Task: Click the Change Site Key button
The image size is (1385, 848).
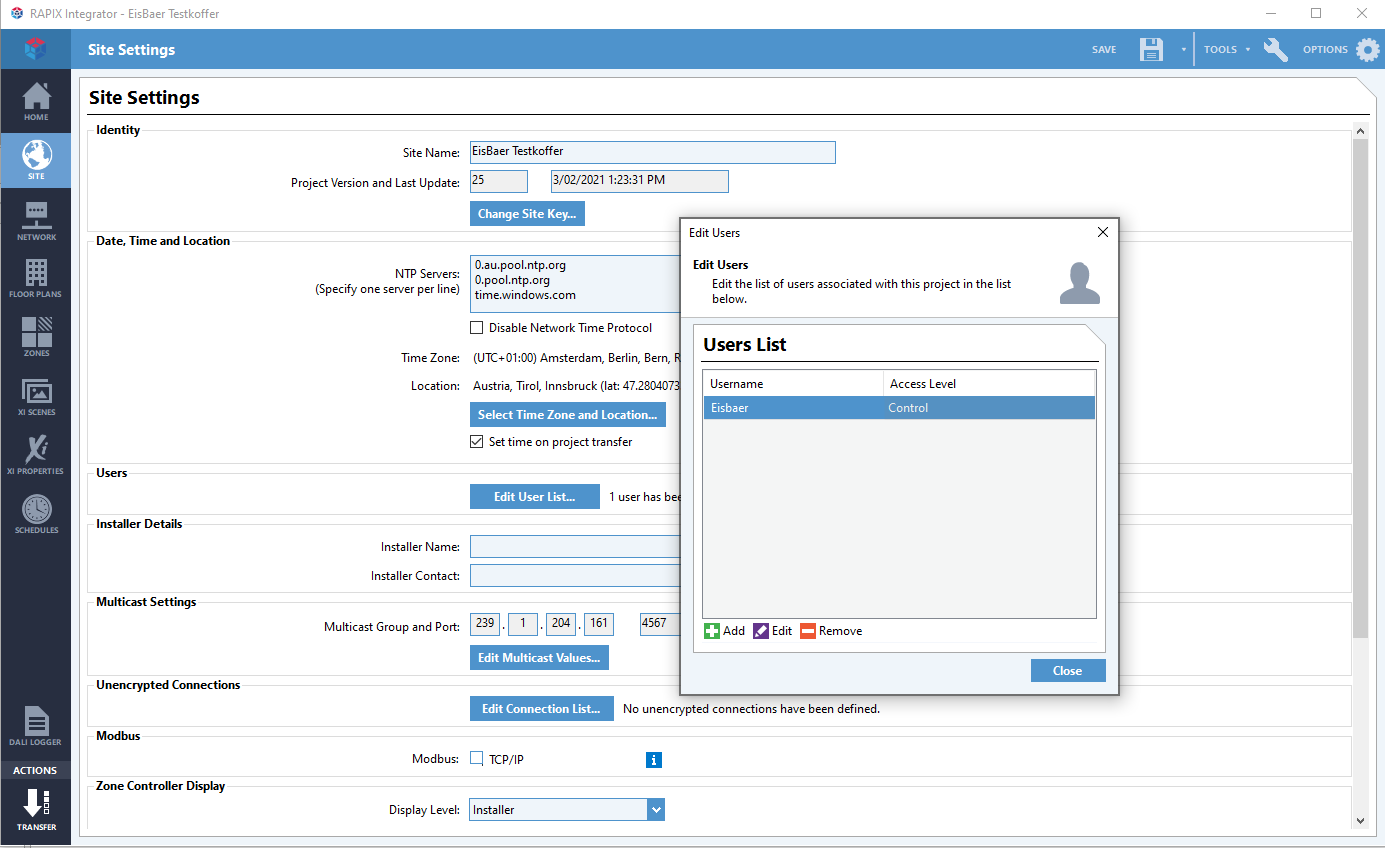Action: coord(527,214)
